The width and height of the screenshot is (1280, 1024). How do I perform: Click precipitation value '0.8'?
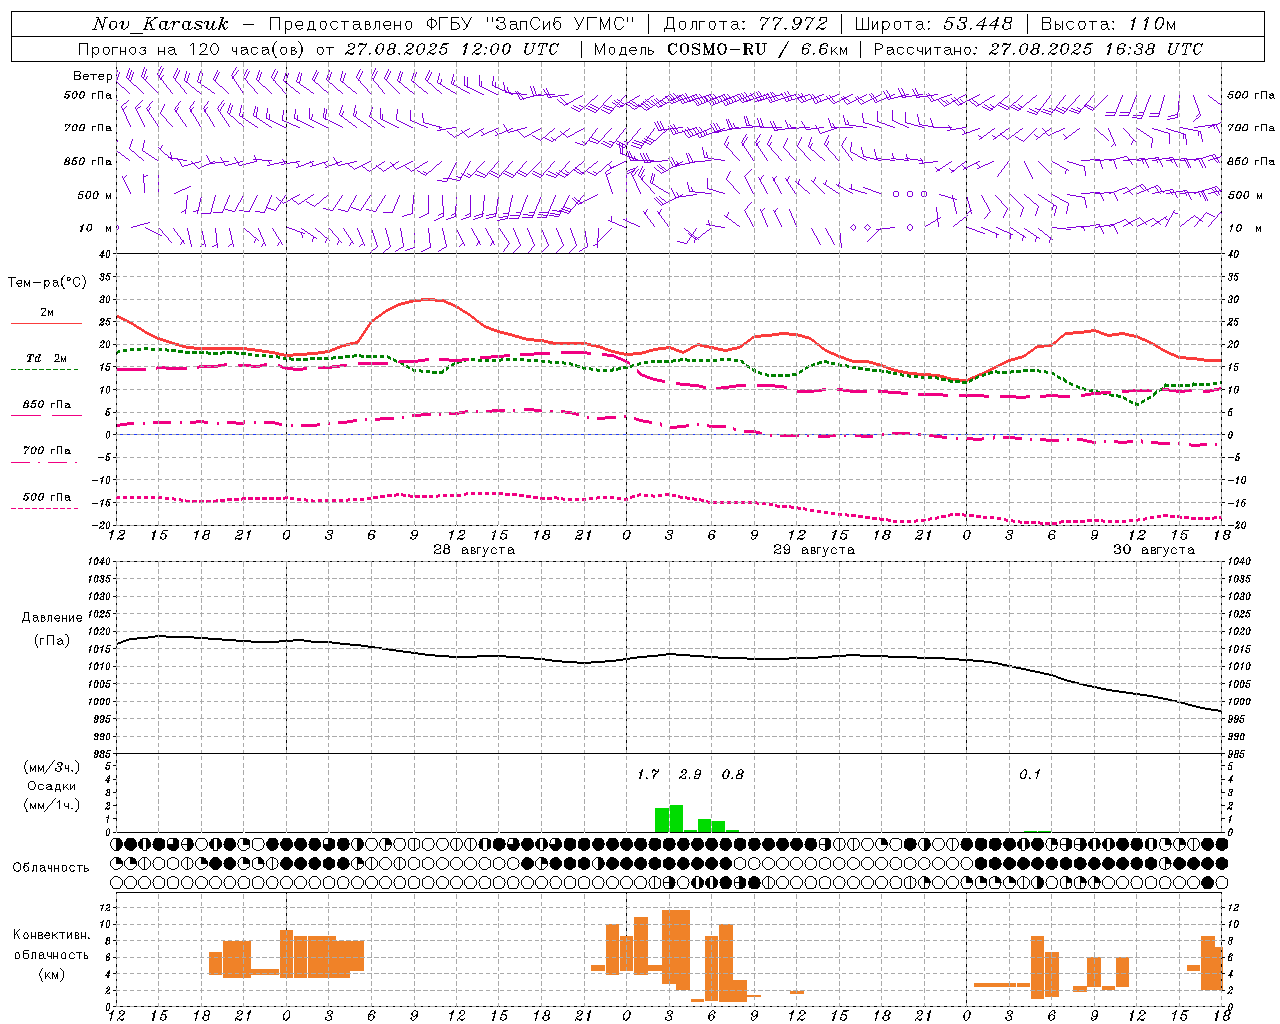[733, 775]
